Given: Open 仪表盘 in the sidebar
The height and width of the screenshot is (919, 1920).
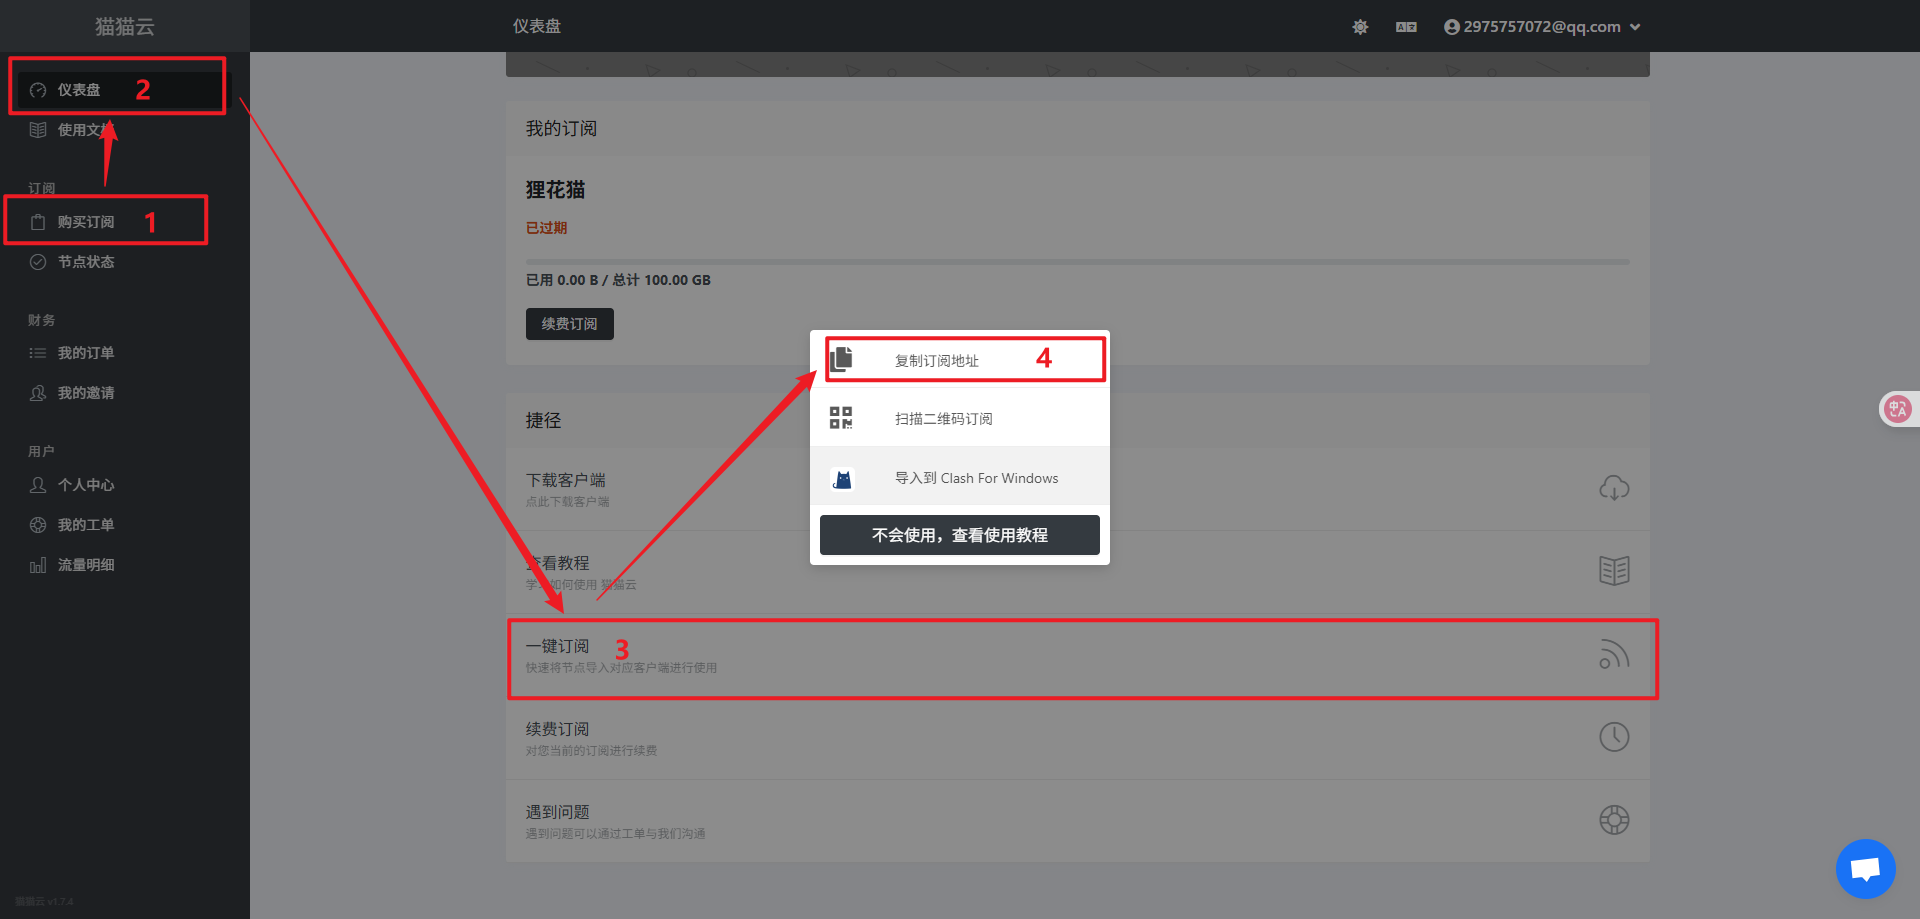Looking at the screenshot, I should [79, 90].
